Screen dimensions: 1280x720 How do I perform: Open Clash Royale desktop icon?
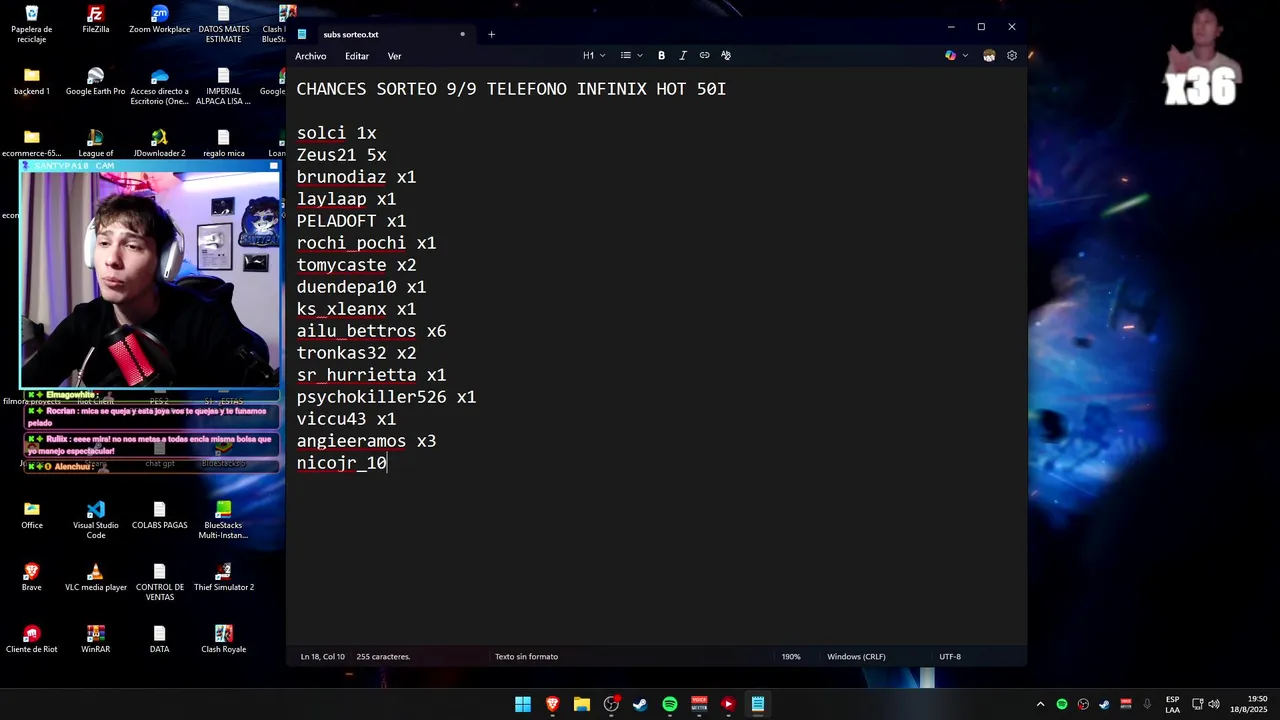point(224,639)
